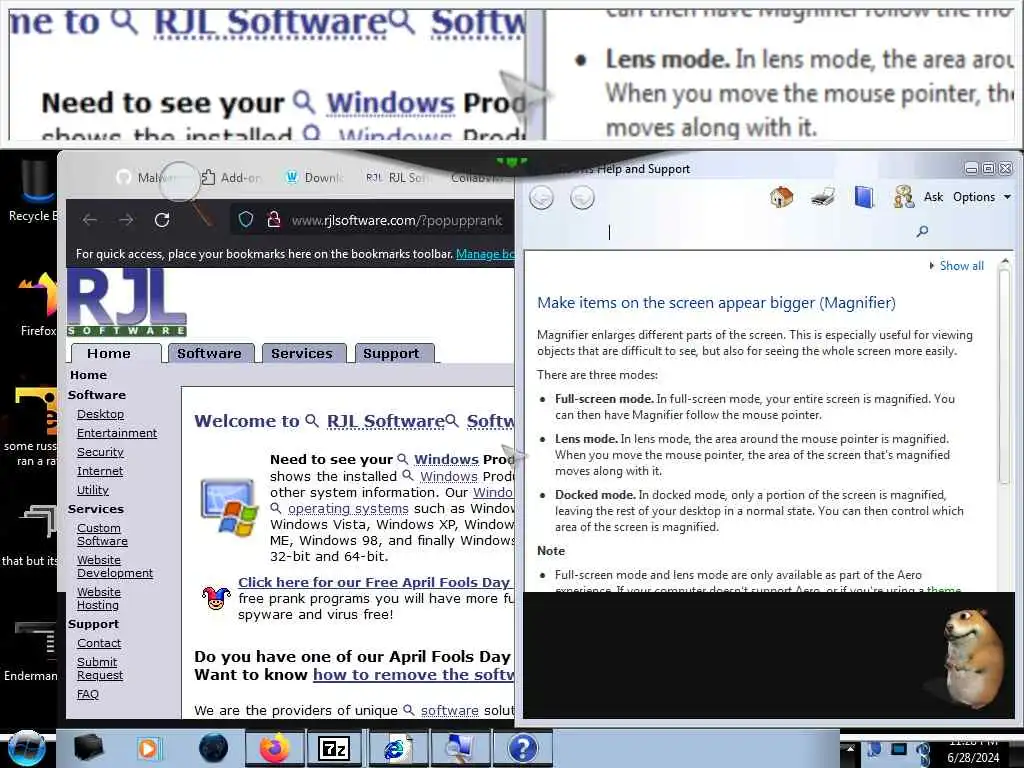Switch to the Add-ons tab in Firefox
Image resolution: width=1024 pixels, height=768 pixels.
coord(232,178)
